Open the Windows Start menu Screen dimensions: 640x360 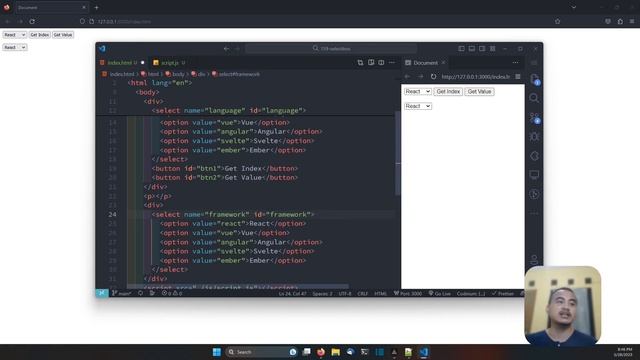click(x=217, y=352)
